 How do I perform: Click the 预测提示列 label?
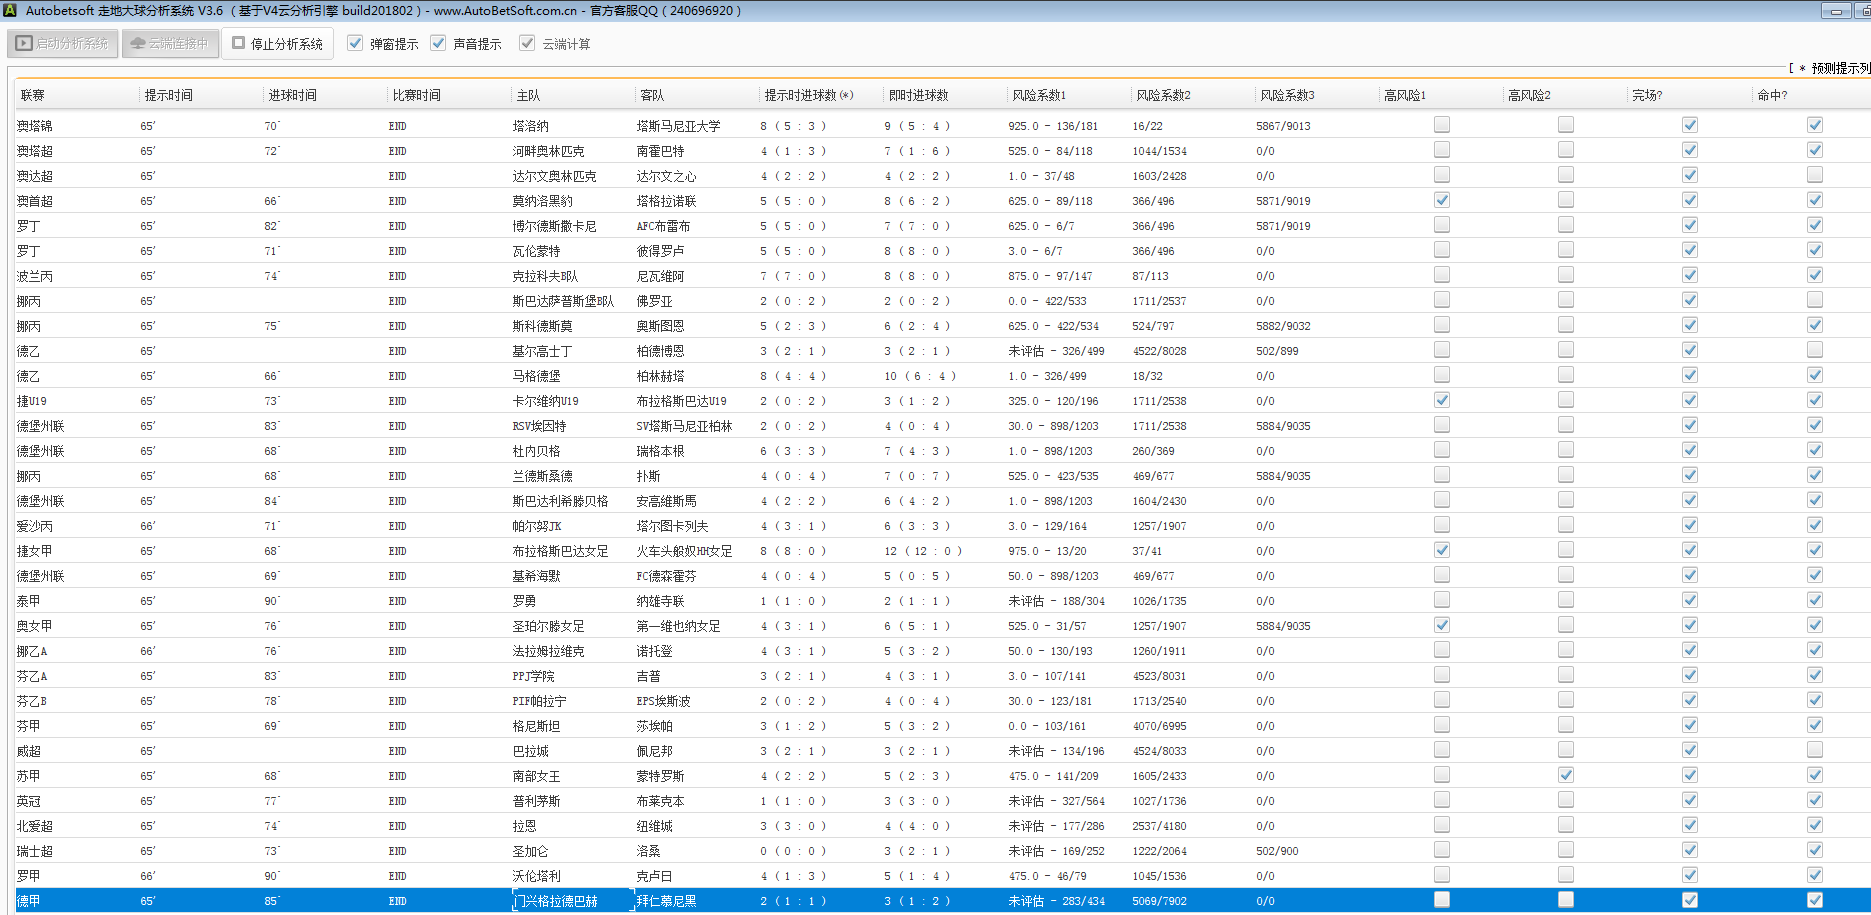(x=1839, y=68)
